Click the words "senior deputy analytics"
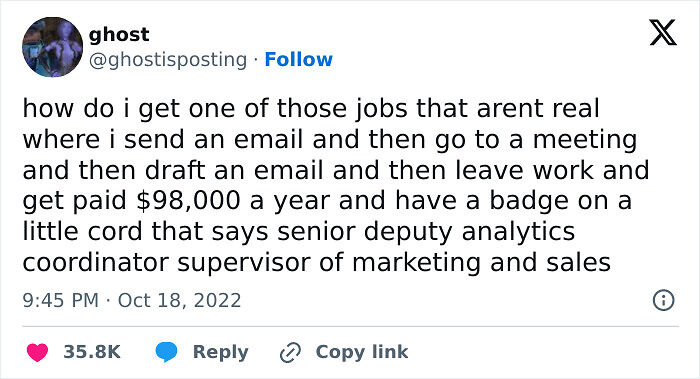Image resolution: width=700 pixels, height=379 pixels. [x=426, y=232]
